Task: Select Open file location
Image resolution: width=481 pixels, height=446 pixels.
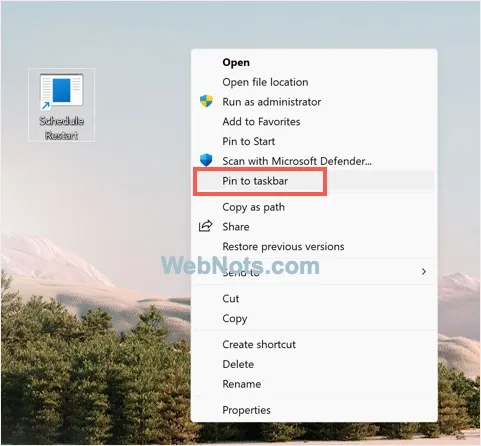Action: [265, 82]
